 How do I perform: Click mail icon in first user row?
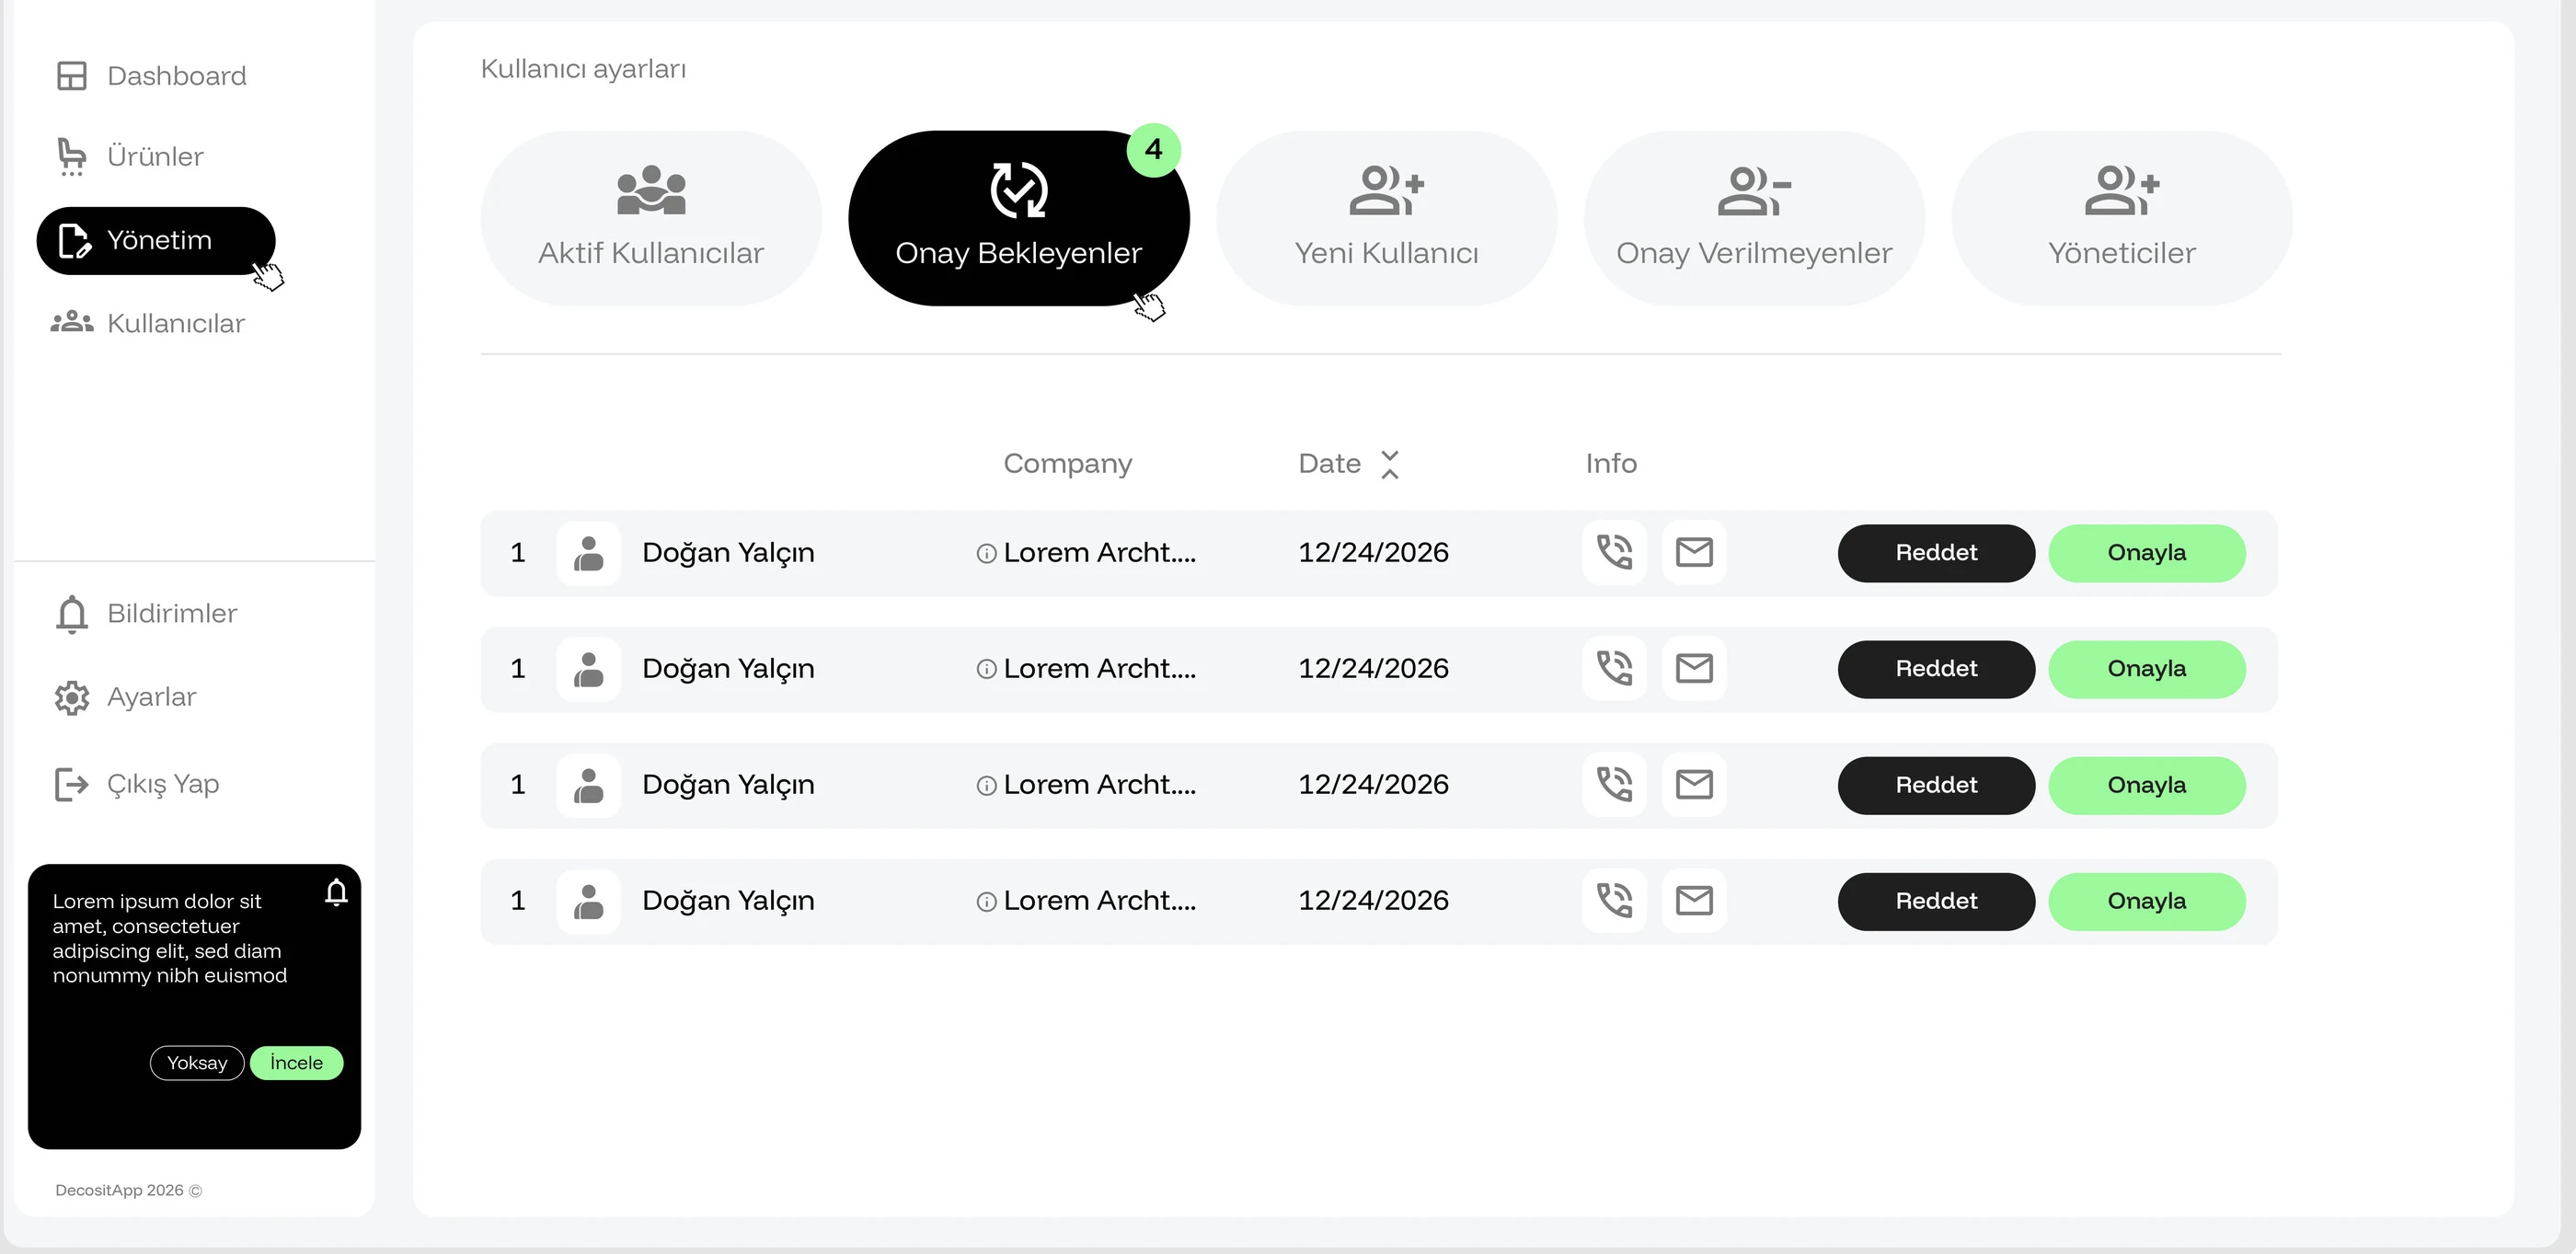[x=1694, y=552]
